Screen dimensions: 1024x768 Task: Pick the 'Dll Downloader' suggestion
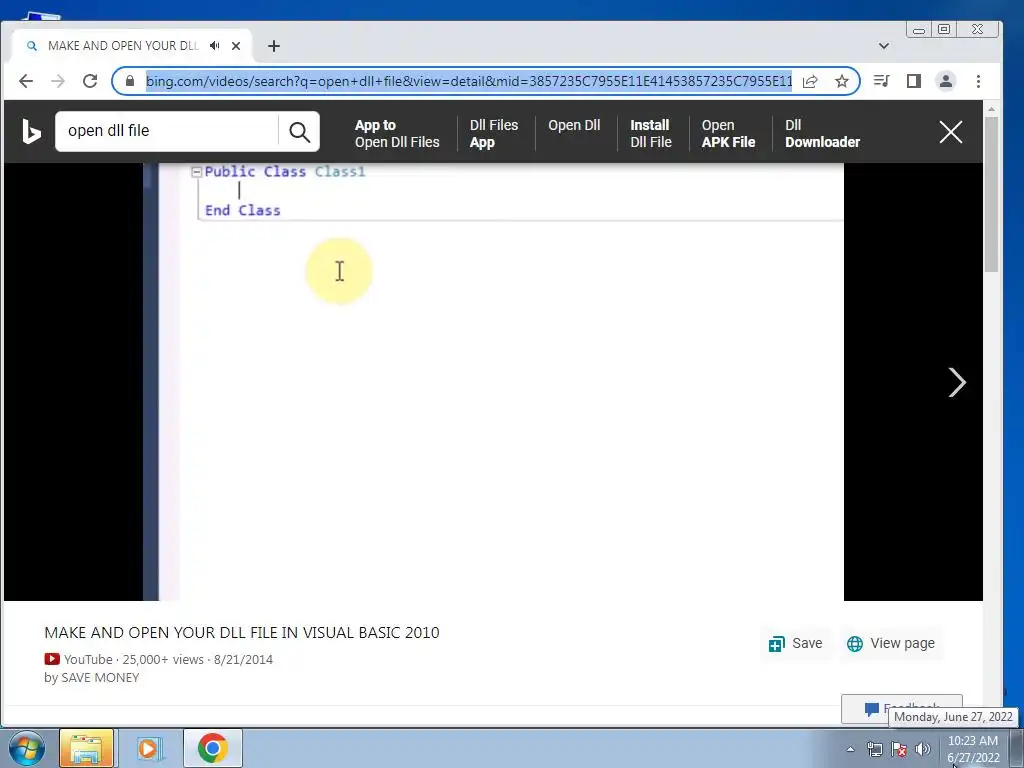coord(822,133)
